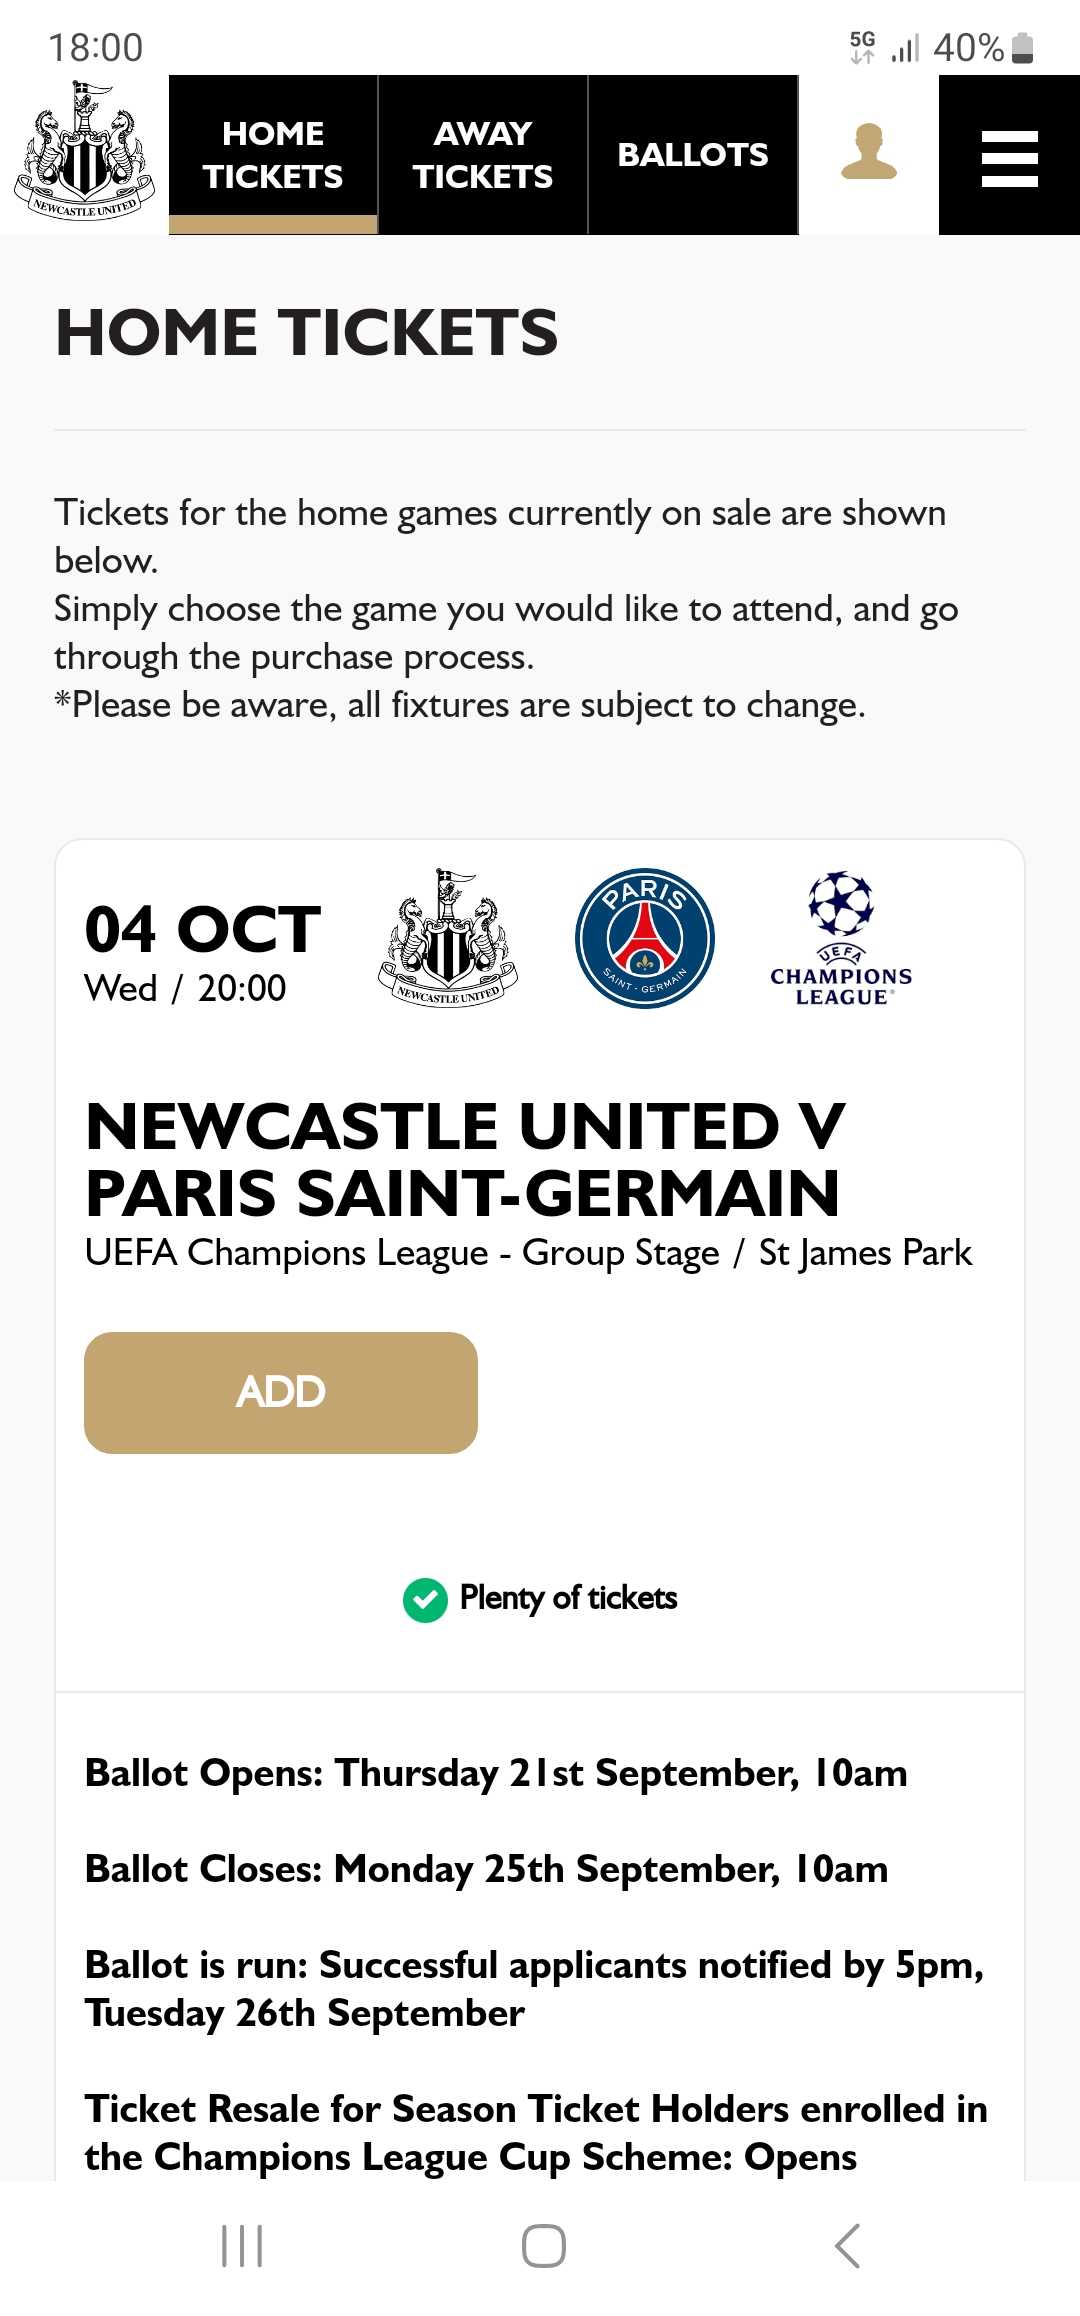Switch to the Away Tickets tab
1080x2316 pixels.
pos(483,155)
